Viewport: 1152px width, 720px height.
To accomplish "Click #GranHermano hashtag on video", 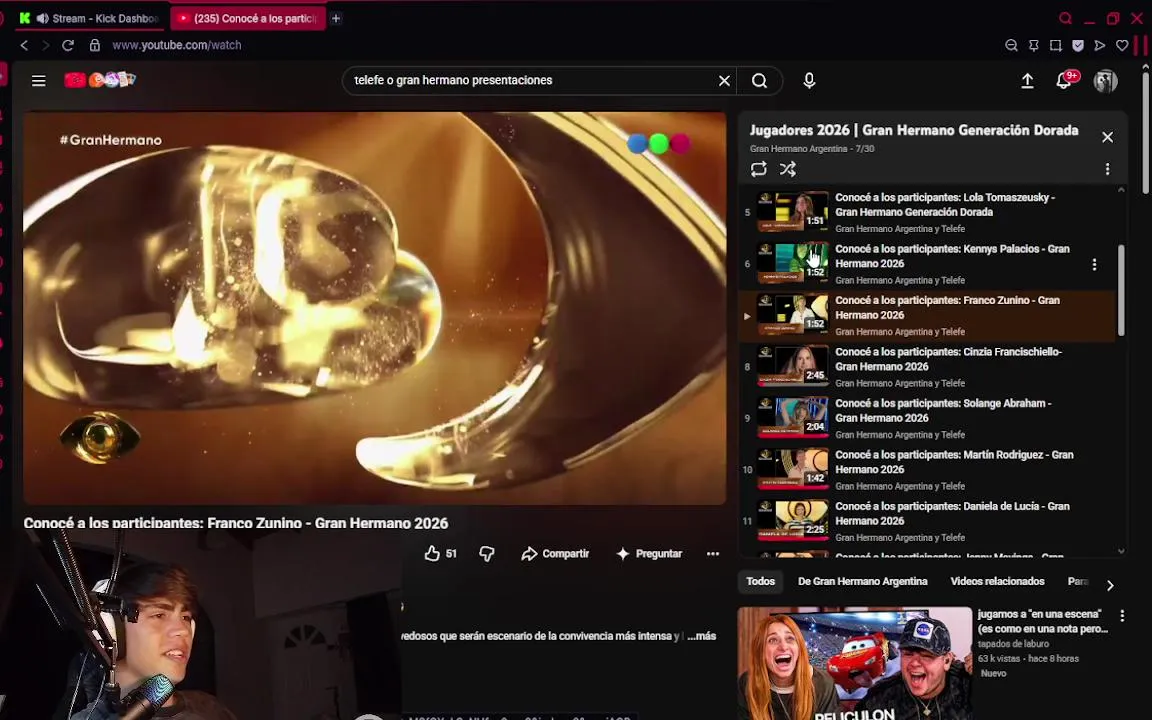I will point(110,140).
